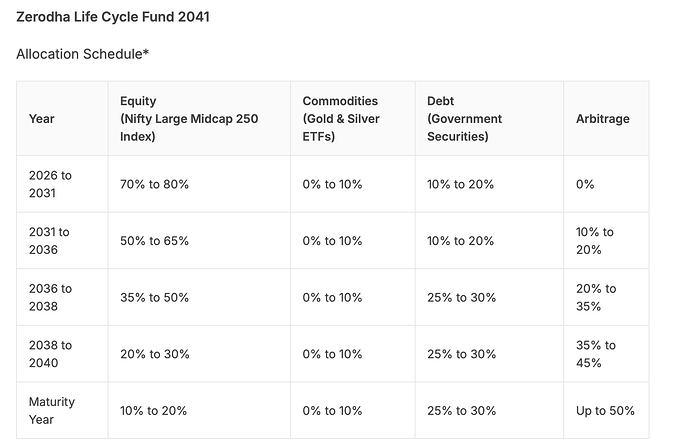Click the Zerodha Life Cycle Fund 2041 title
This screenshot has width=690, height=446.
pos(113,17)
